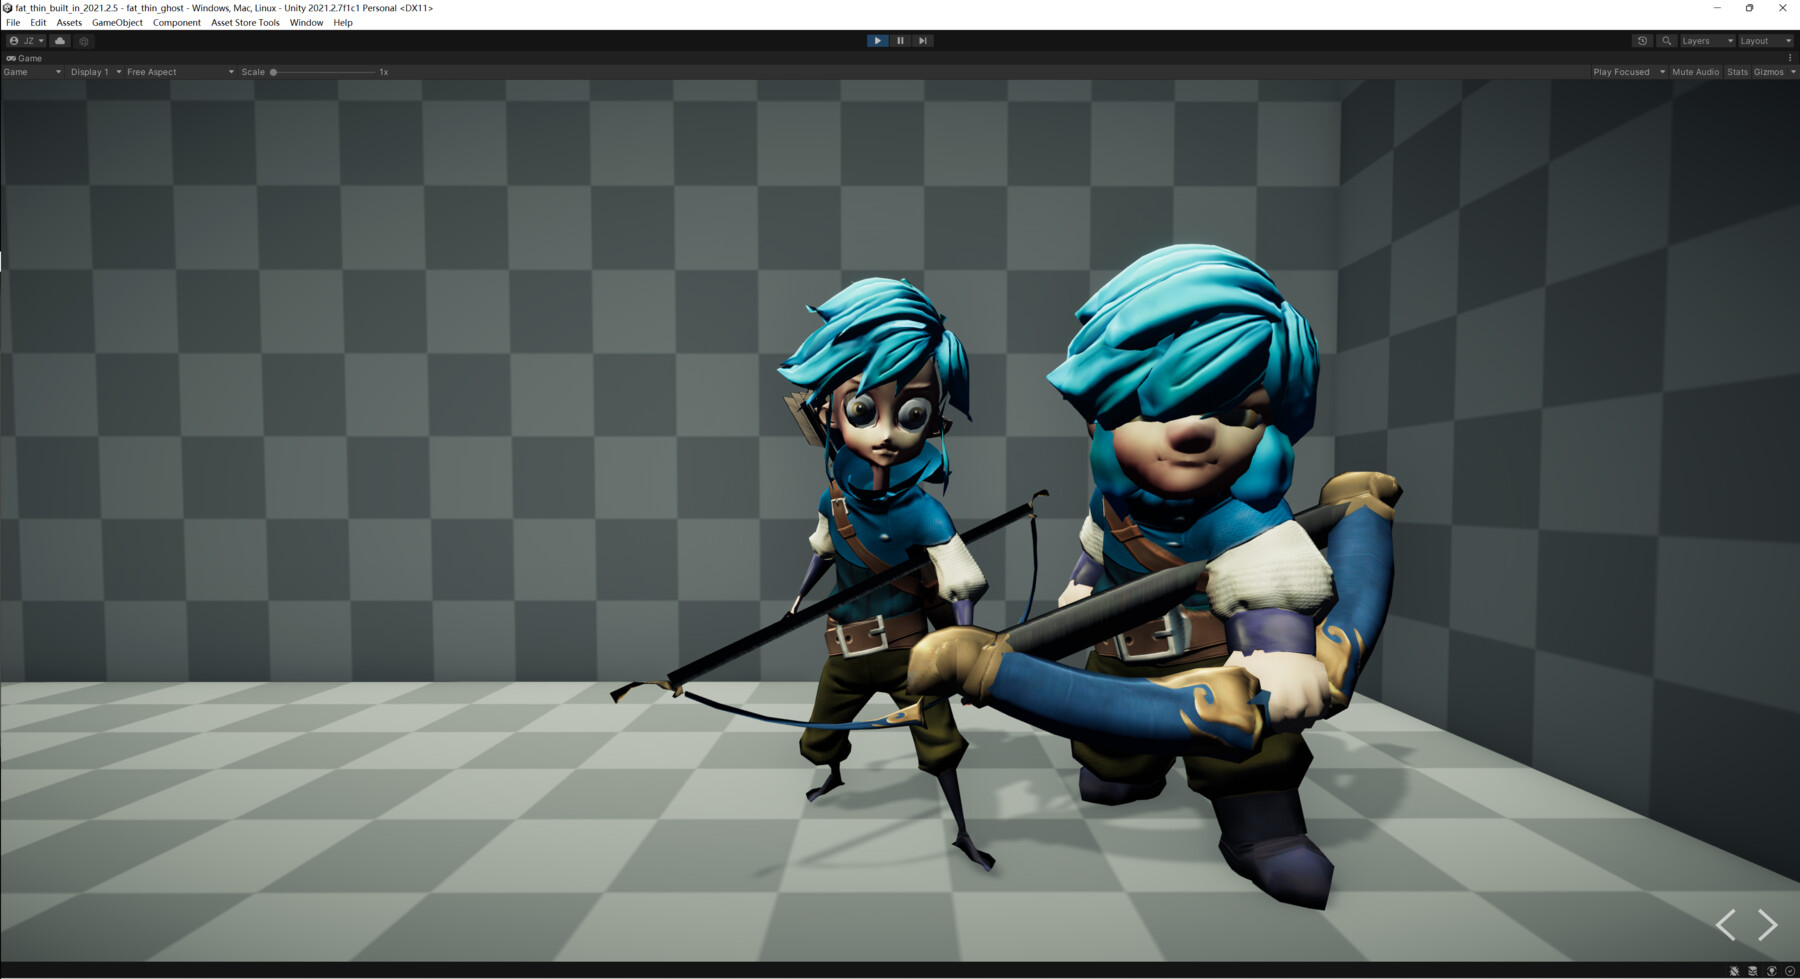Toggle Mute Audio in the Game view
The height and width of the screenshot is (979, 1800).
tap(1695, 71)
